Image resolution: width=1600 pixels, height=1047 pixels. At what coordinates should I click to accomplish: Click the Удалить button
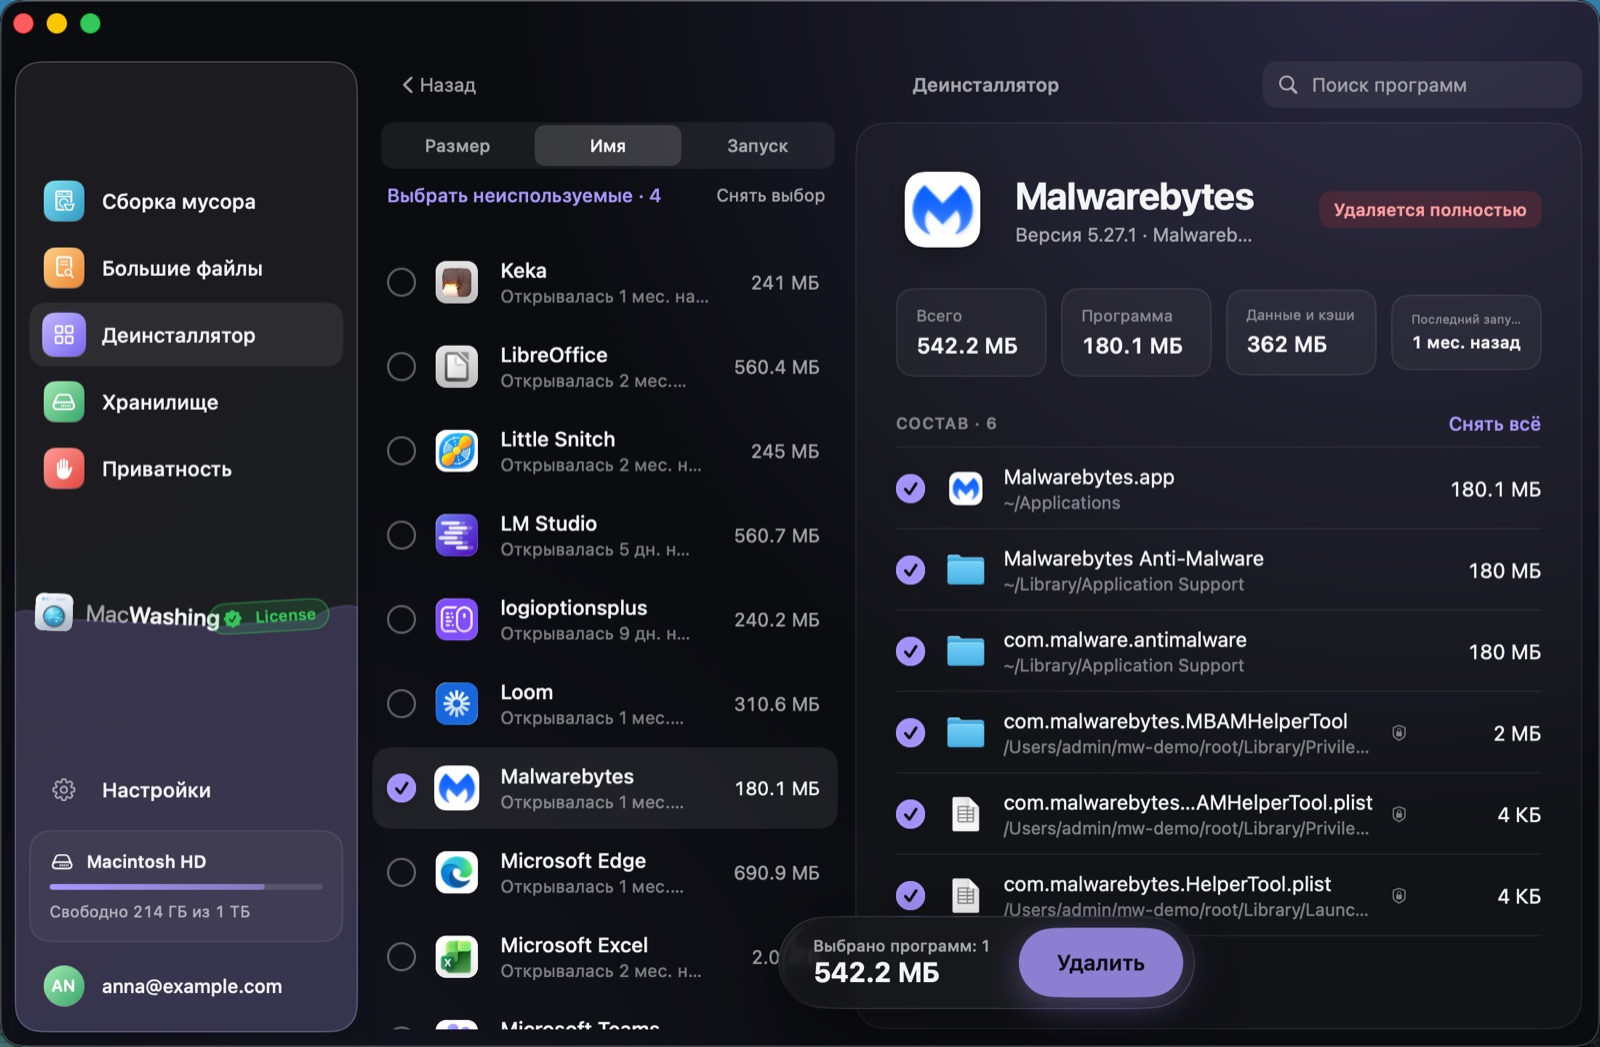1101,963
